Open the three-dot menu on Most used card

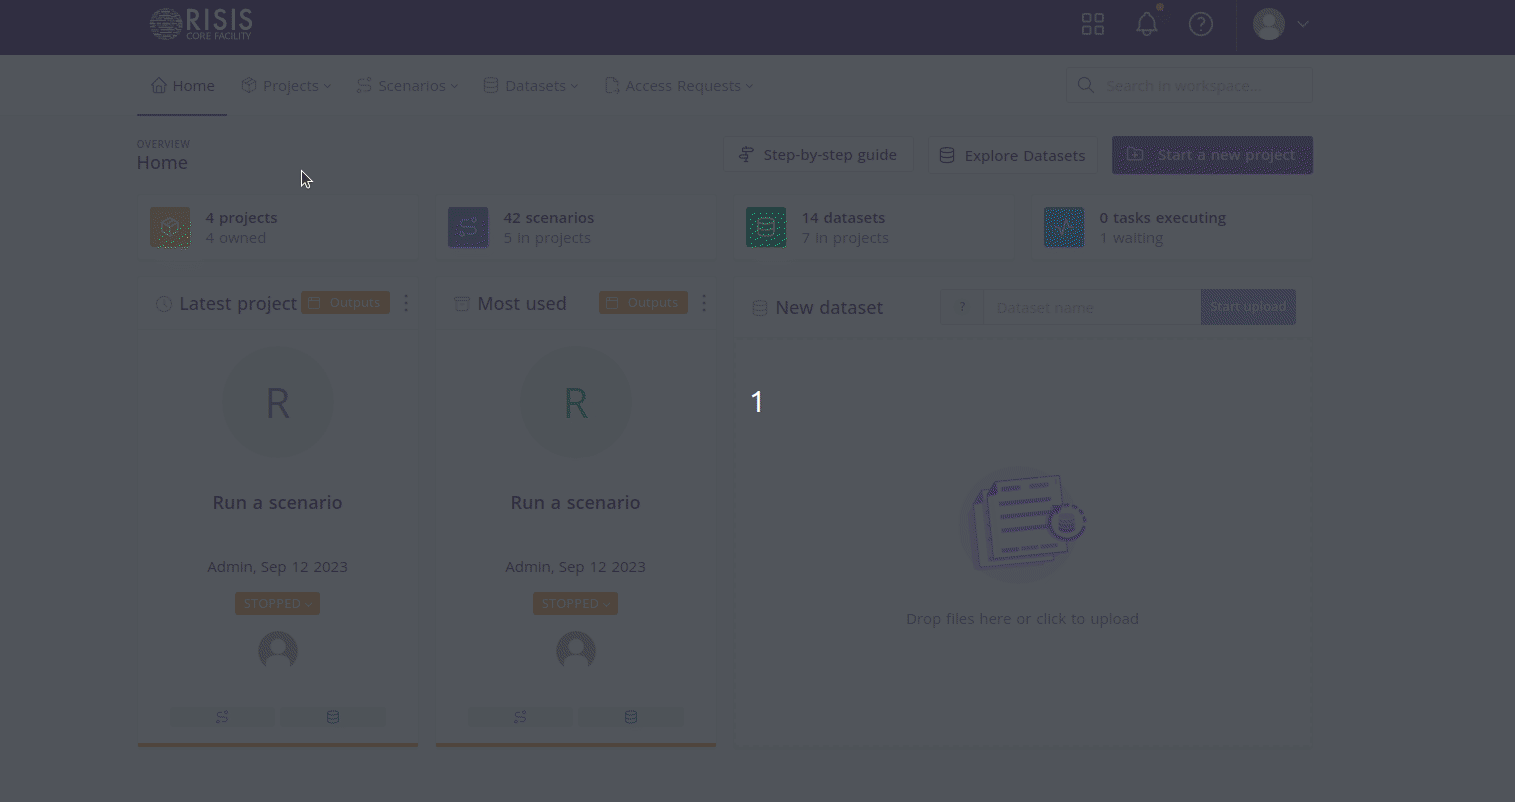pyautogui.click(x=704, y=302)
